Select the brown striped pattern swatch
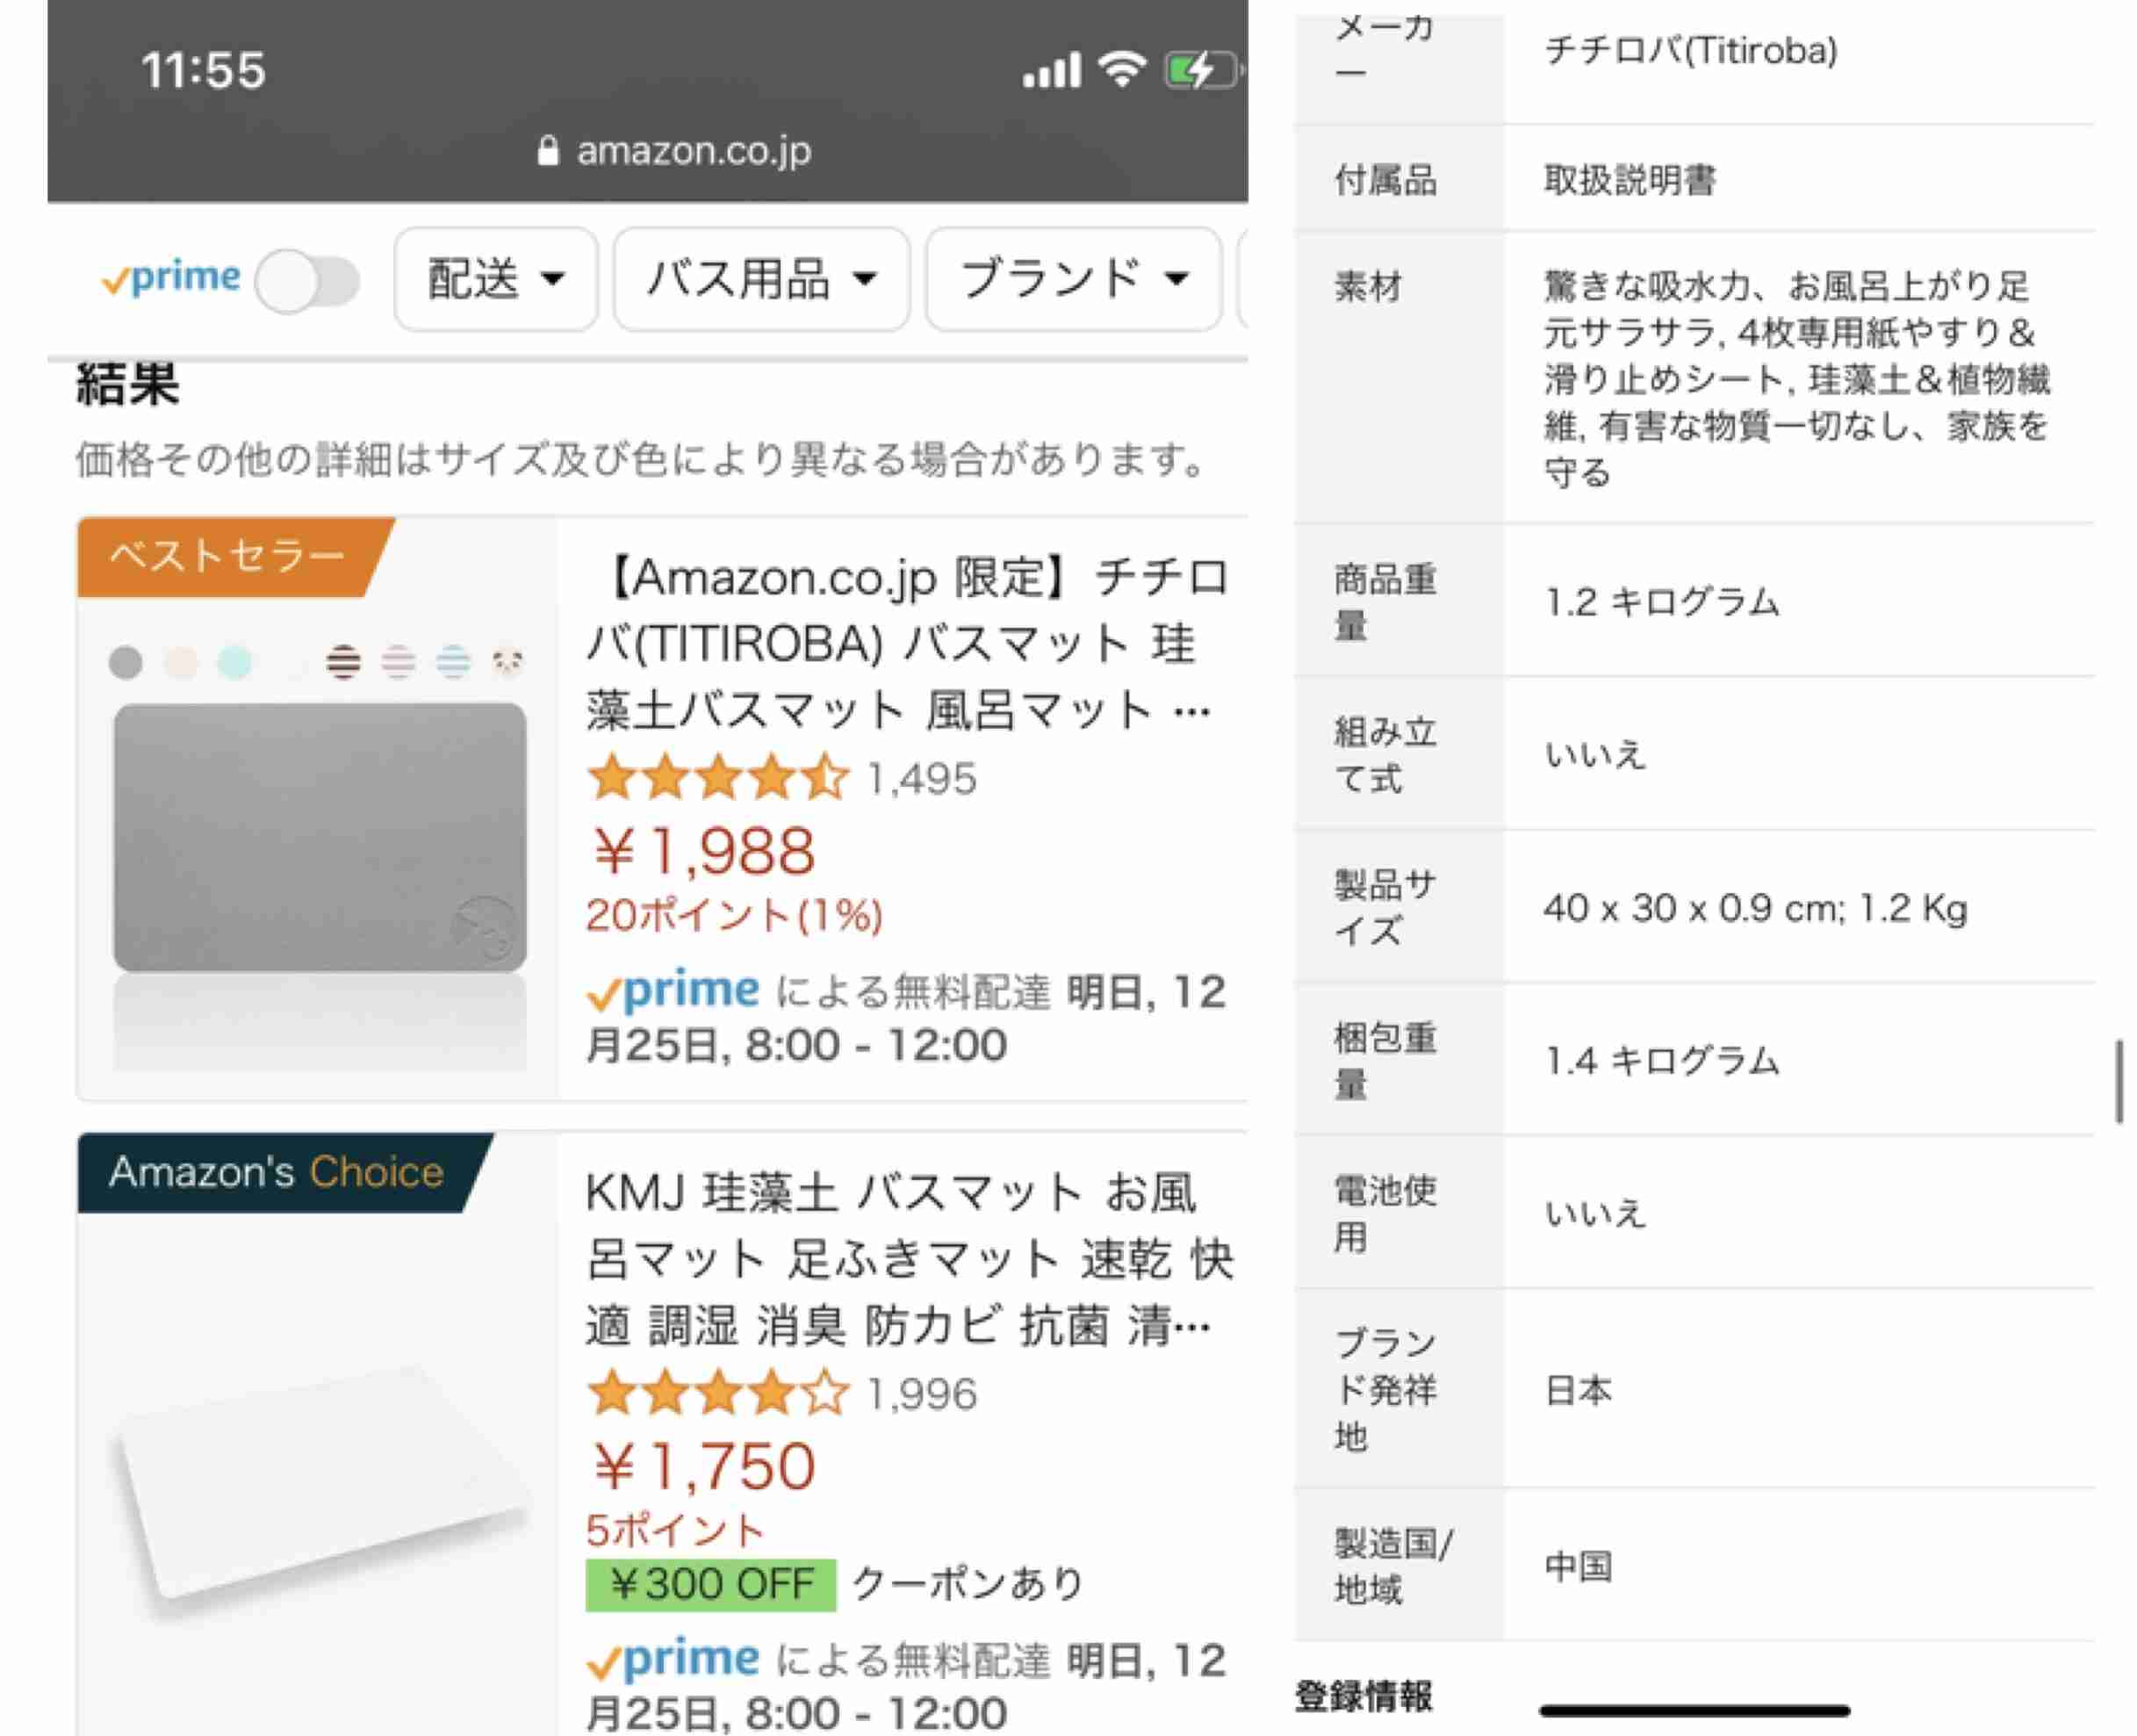The image size is (2137, 1736). point(343,662)
